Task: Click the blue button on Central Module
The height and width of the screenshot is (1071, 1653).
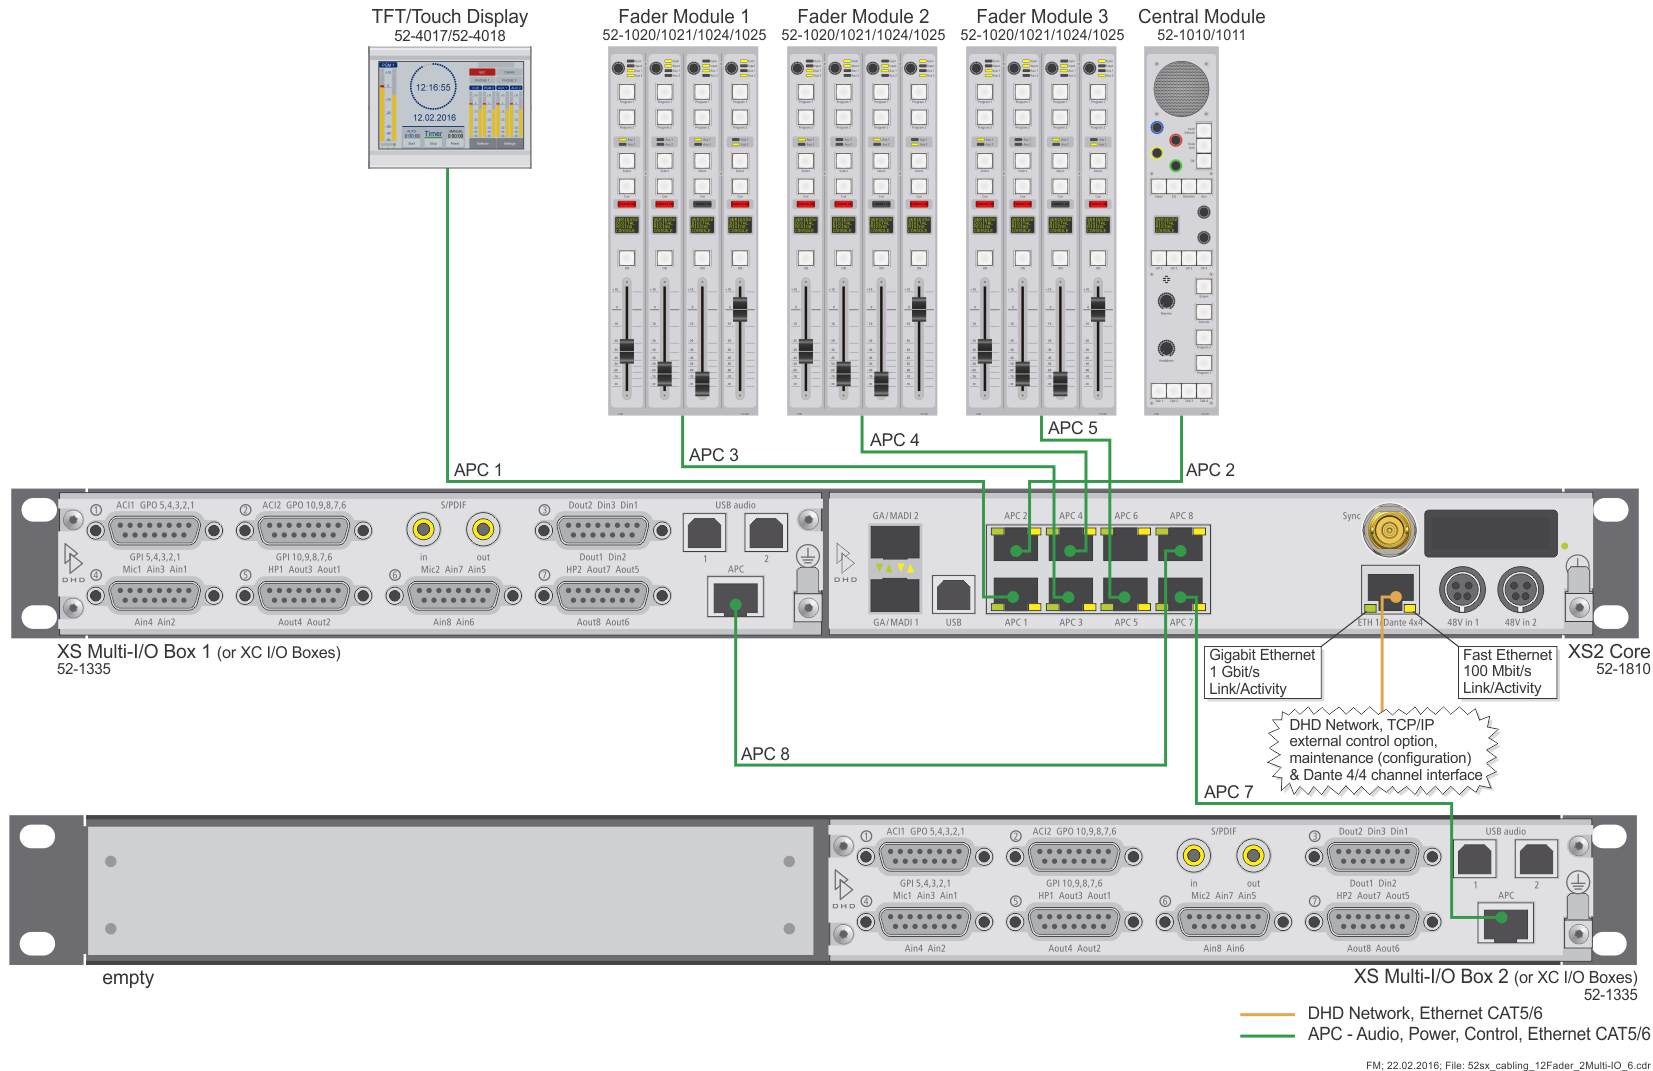Action: click(x=1157, y=128)
